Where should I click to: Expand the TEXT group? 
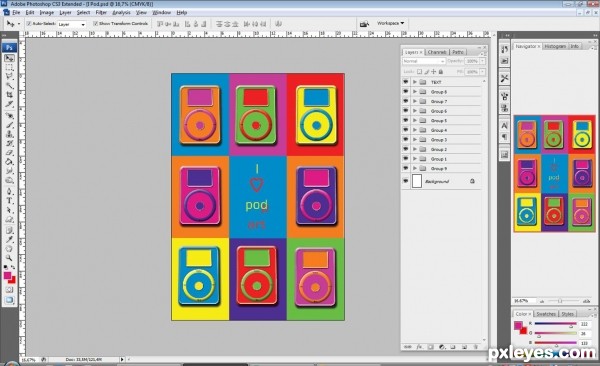tap(415, 82)
